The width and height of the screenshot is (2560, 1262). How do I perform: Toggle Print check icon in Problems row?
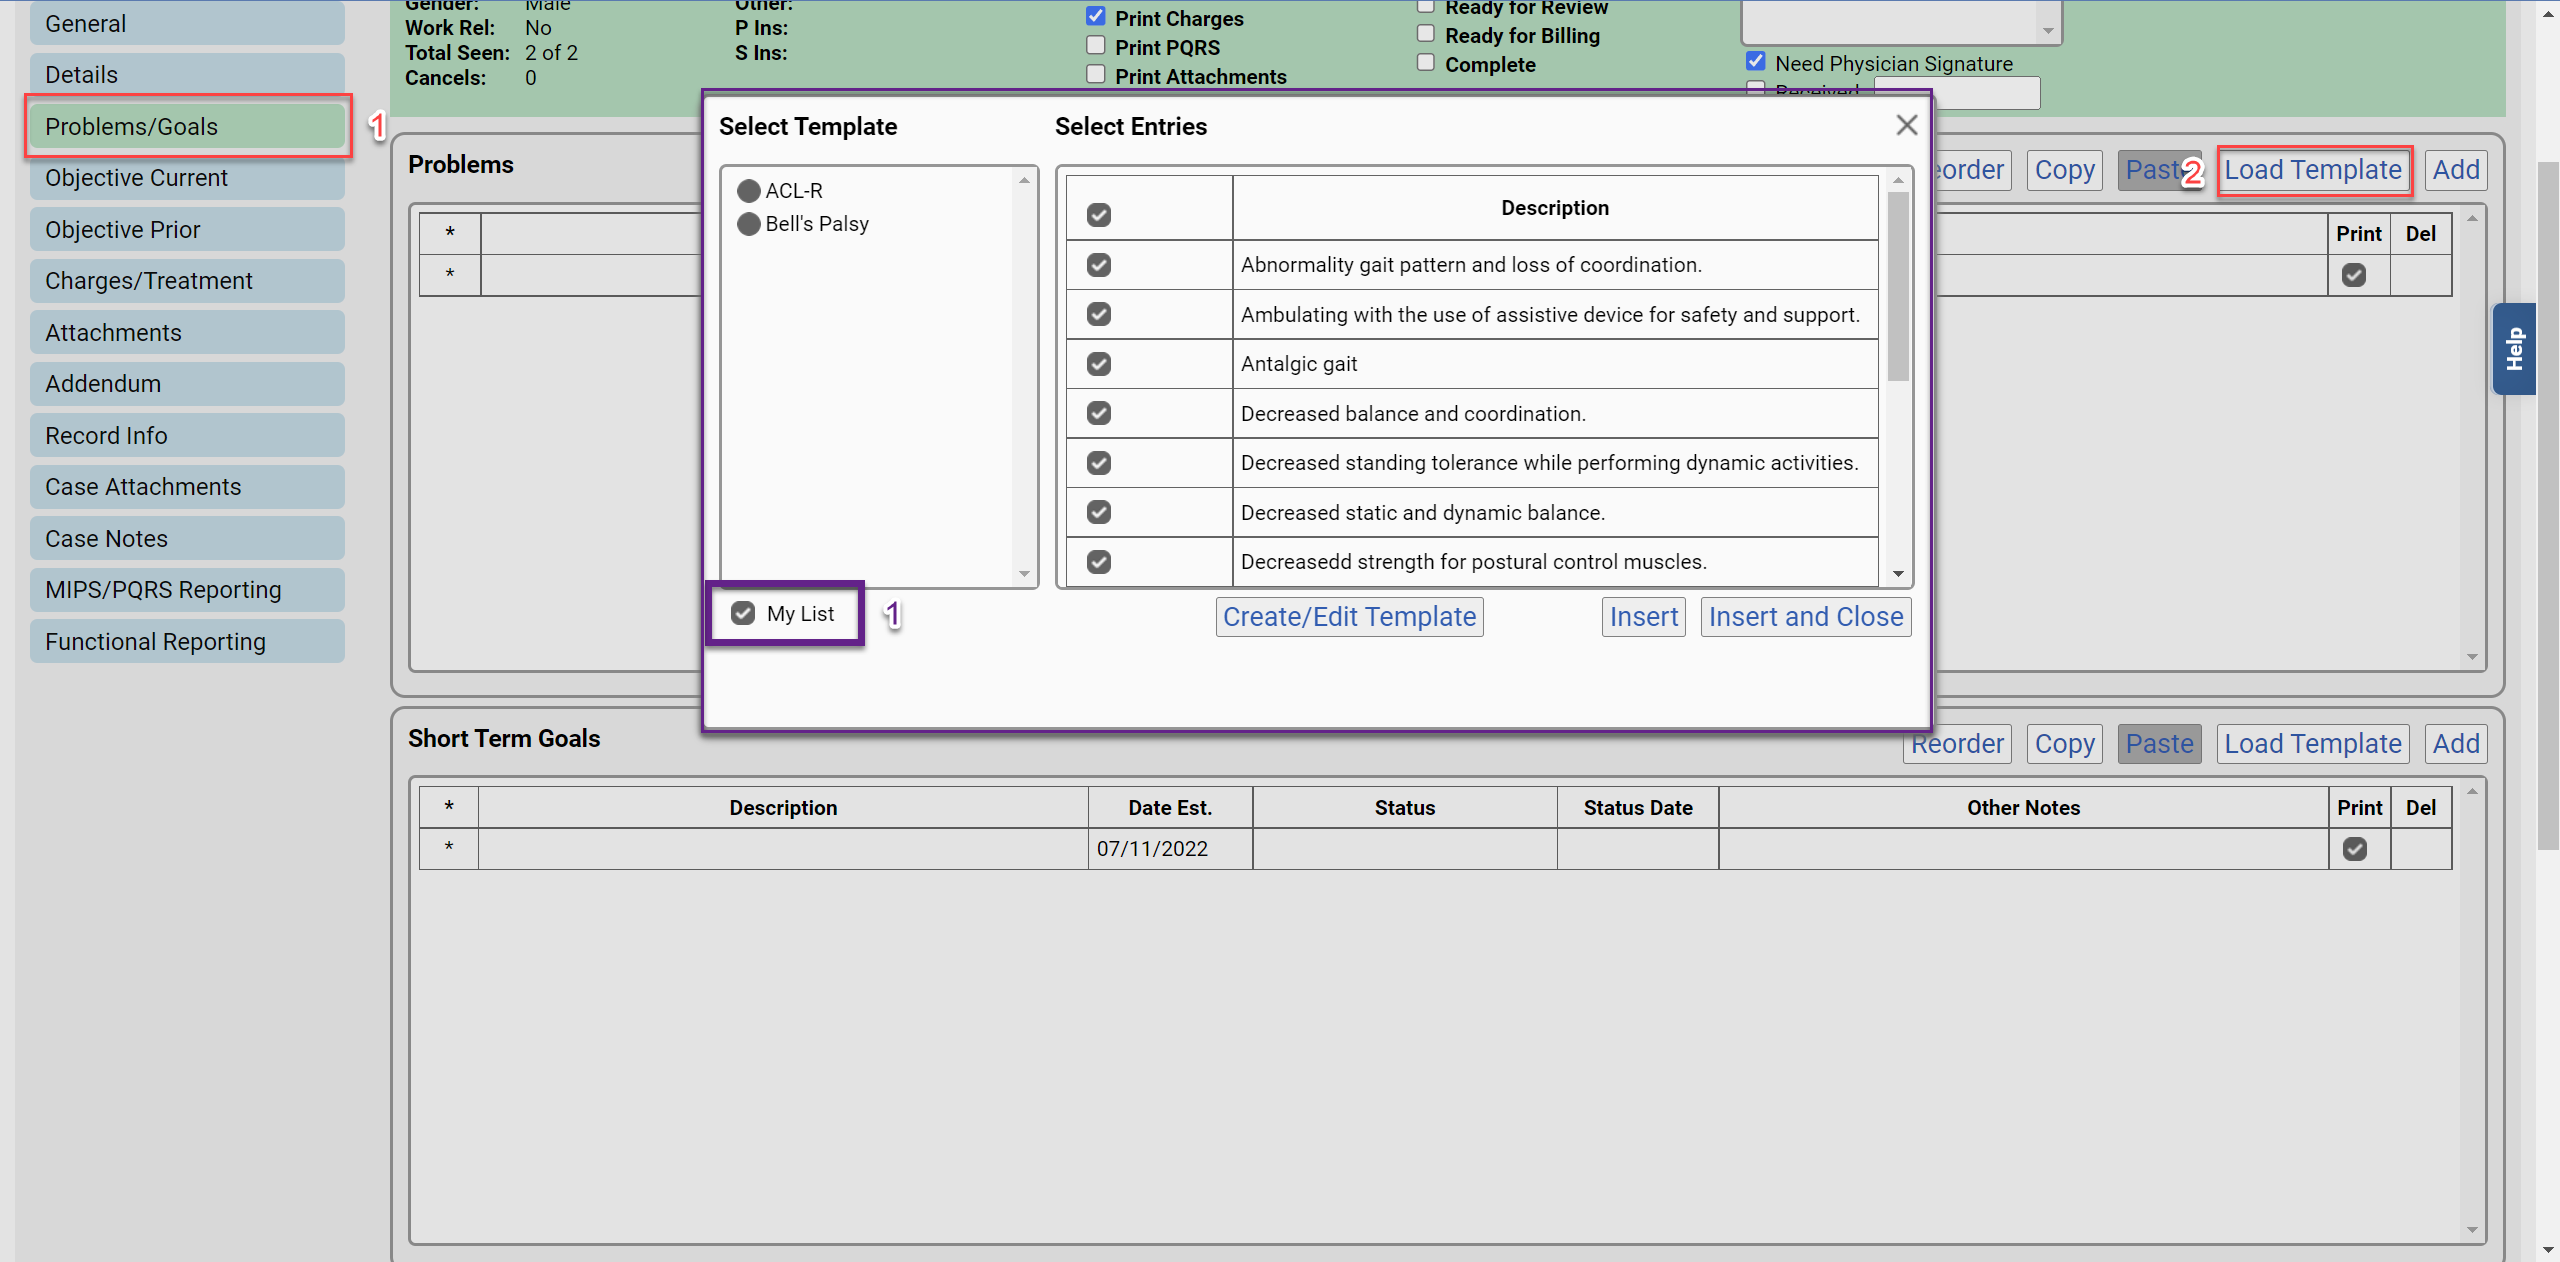tap(2354, 275)
